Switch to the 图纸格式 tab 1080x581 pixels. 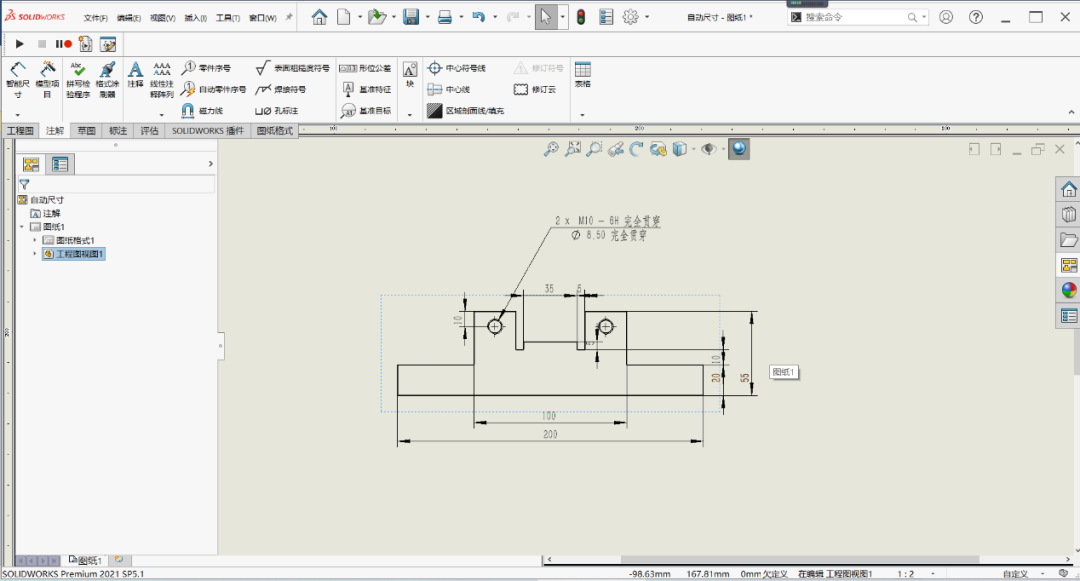(275, 131)
